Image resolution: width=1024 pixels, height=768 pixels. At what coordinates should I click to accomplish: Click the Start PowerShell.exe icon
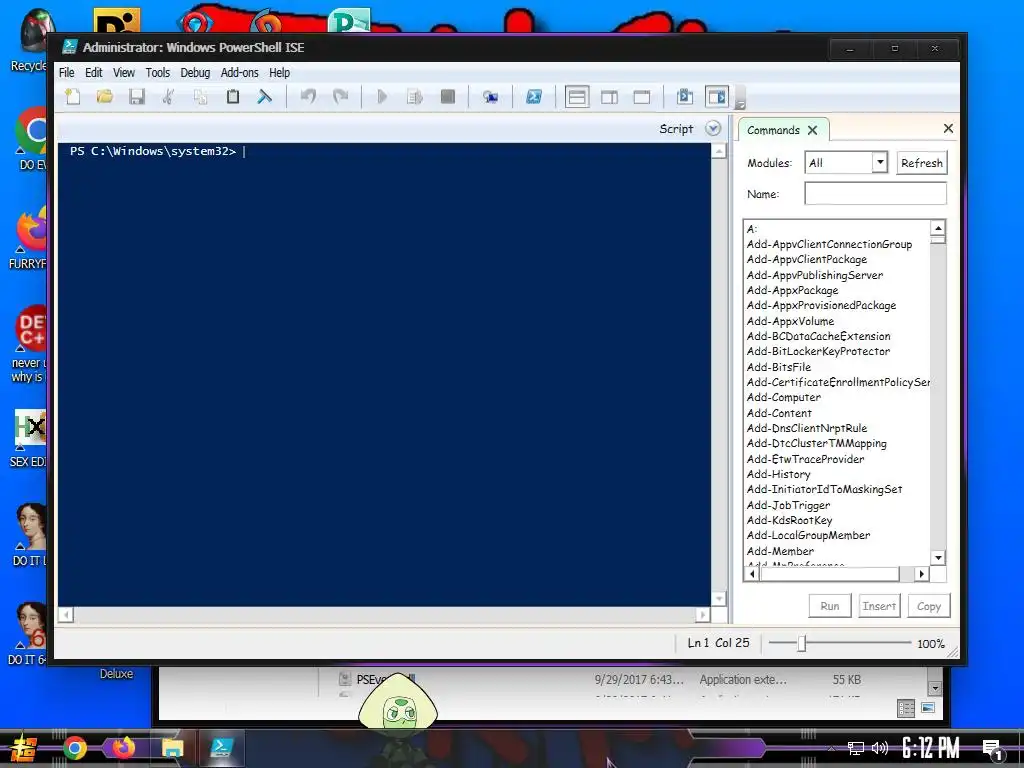coord(534,97)
